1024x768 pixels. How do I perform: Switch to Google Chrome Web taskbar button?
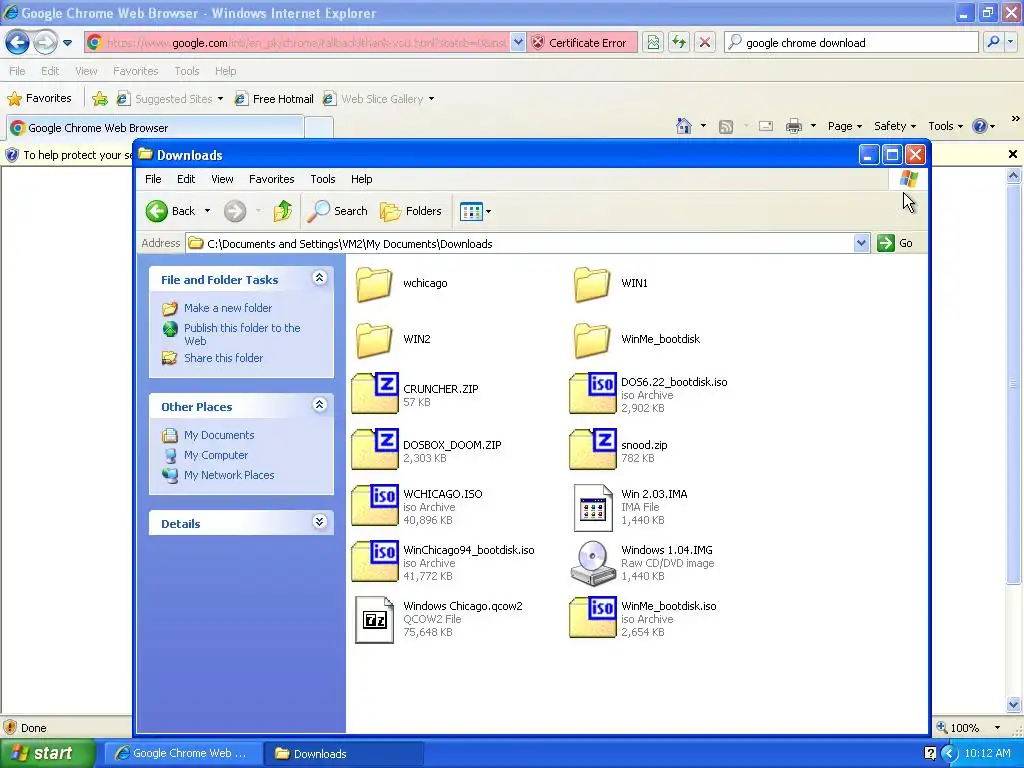[x=183, y=753]
